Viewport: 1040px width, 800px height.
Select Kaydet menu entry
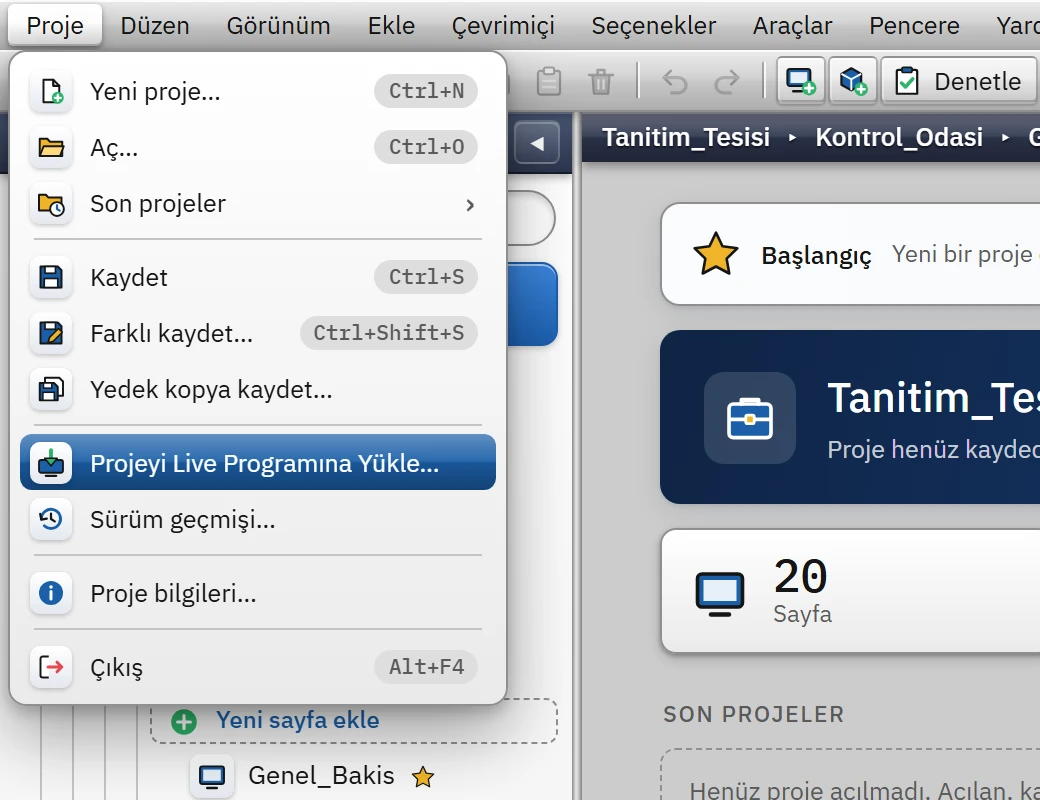click(258, 277)
